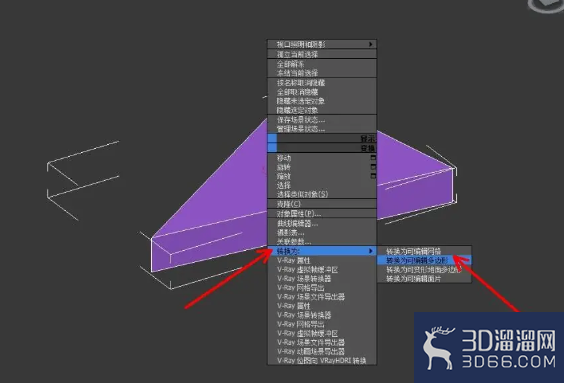Open Scale transform settings box beside 缩放
Viewport: 564px width, 383px height.
(373, 176)
